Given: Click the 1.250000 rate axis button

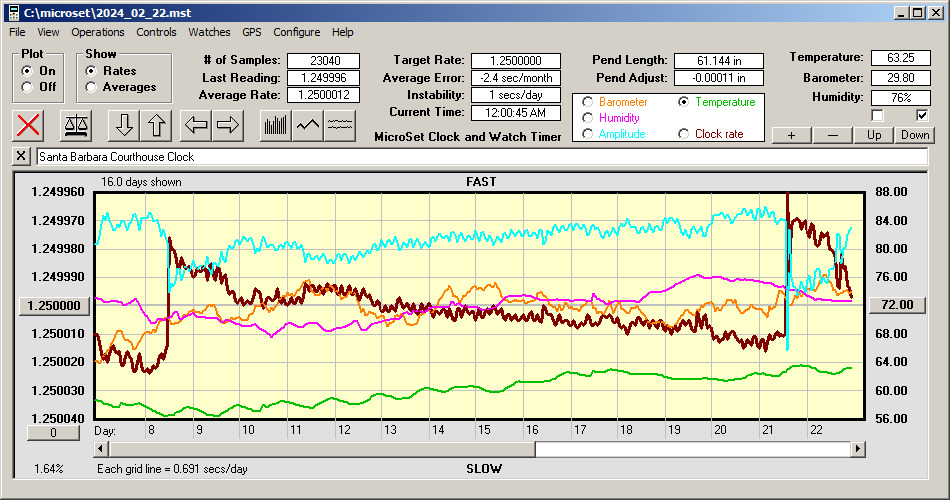Looking at the screenshot, I should click(55, 305).
